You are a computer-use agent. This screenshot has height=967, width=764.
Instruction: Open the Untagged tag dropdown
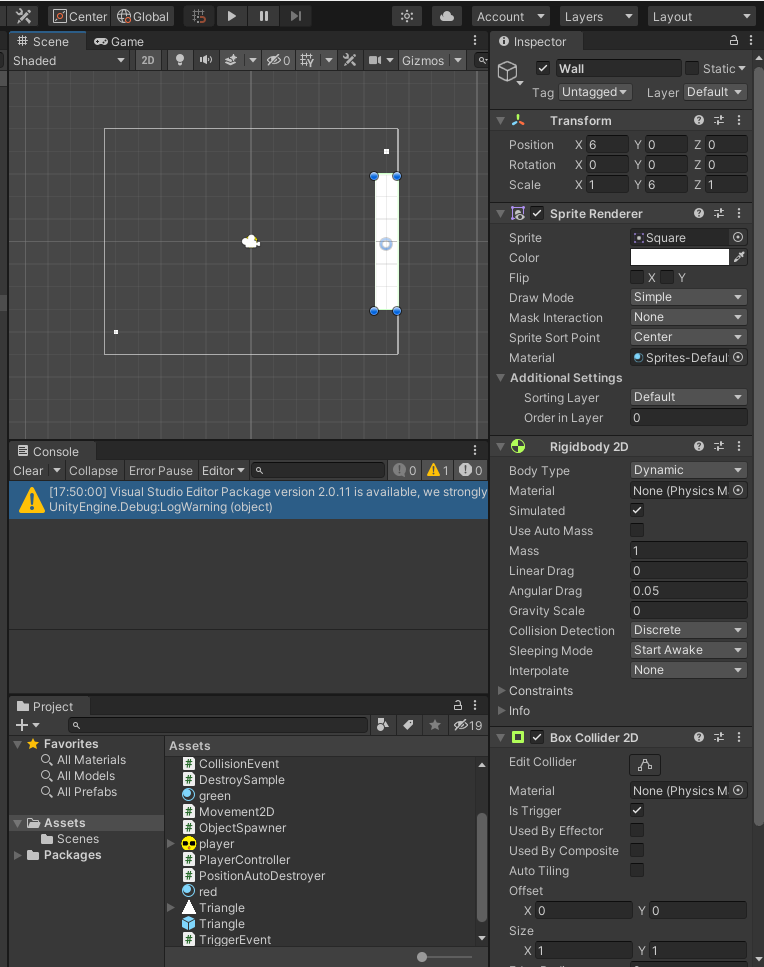pyautogui.click(x=596, y=93)
